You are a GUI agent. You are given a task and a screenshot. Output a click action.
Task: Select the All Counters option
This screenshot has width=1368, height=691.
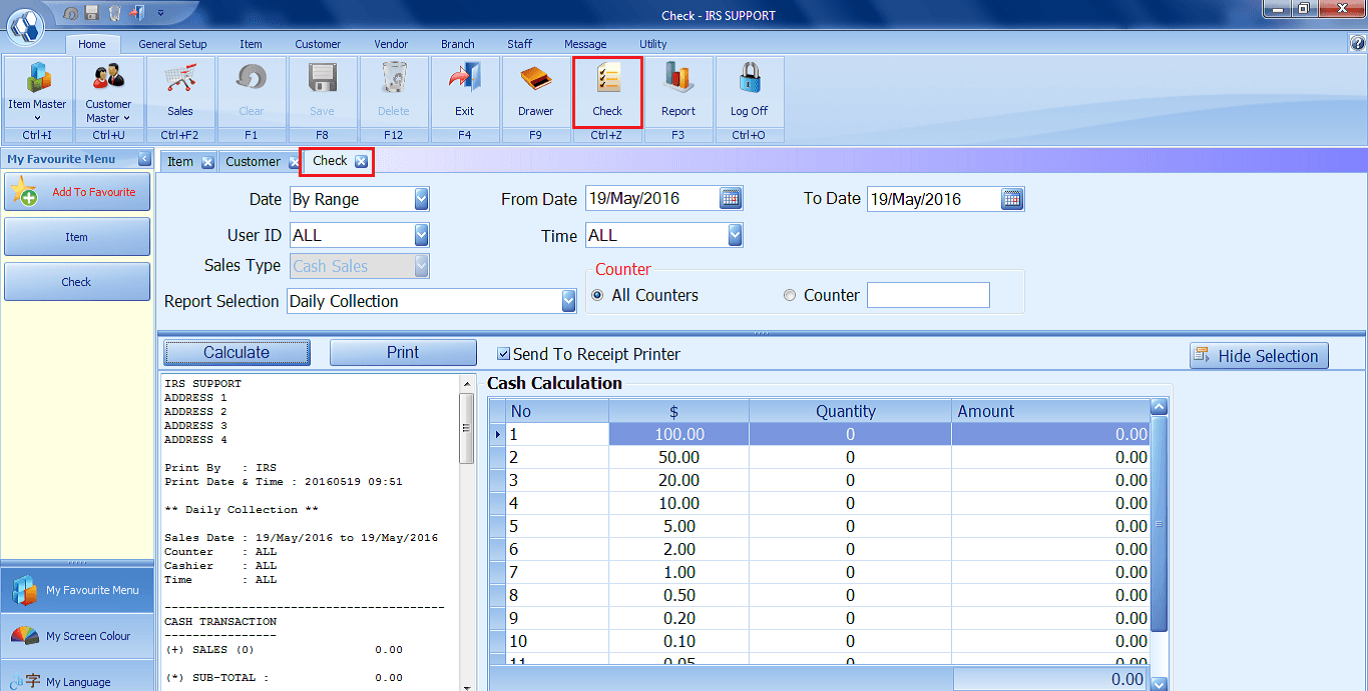point(596,295)
